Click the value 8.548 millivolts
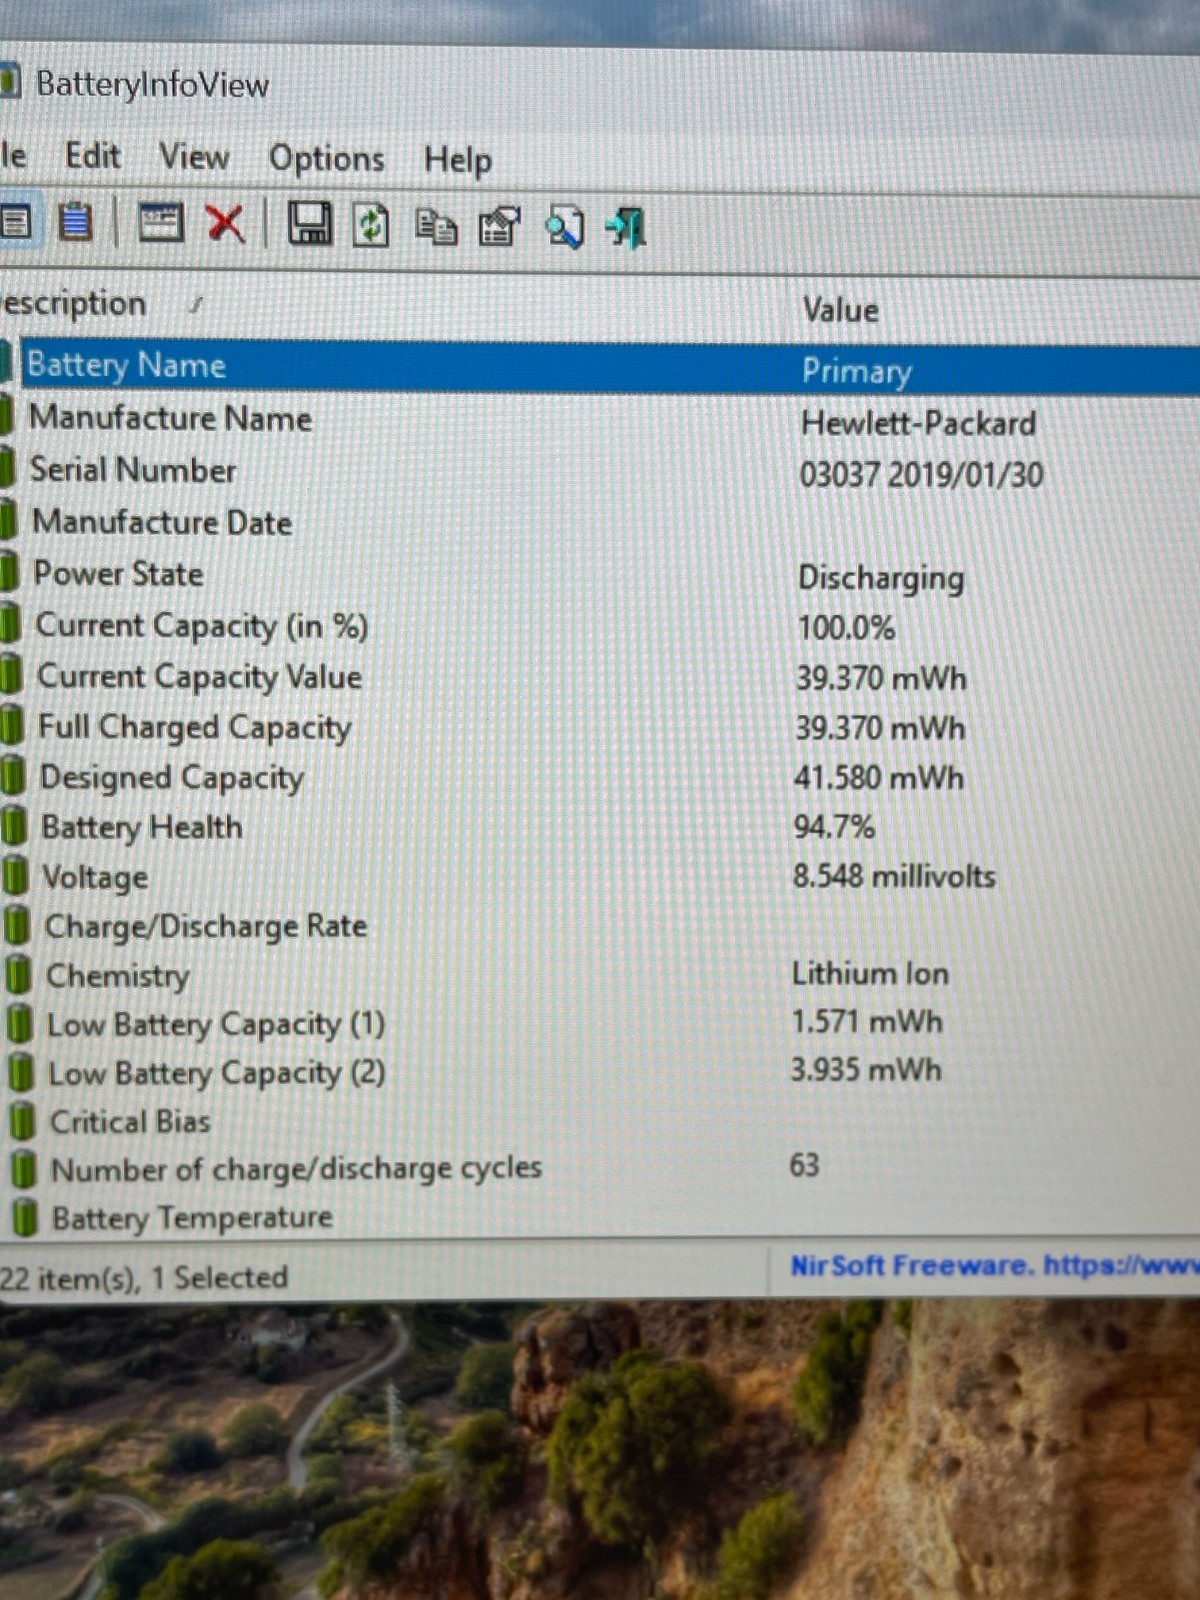This screenshot has height=1600, width=1200. click(x=894, y=876)
